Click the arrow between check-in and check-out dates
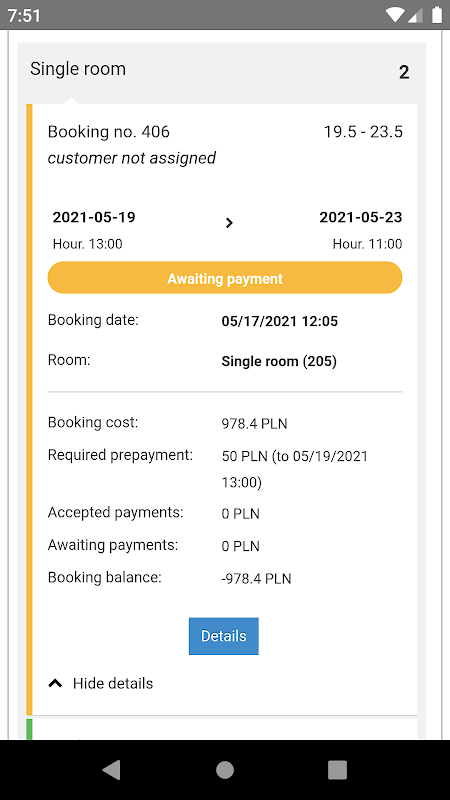 point(229,223)
